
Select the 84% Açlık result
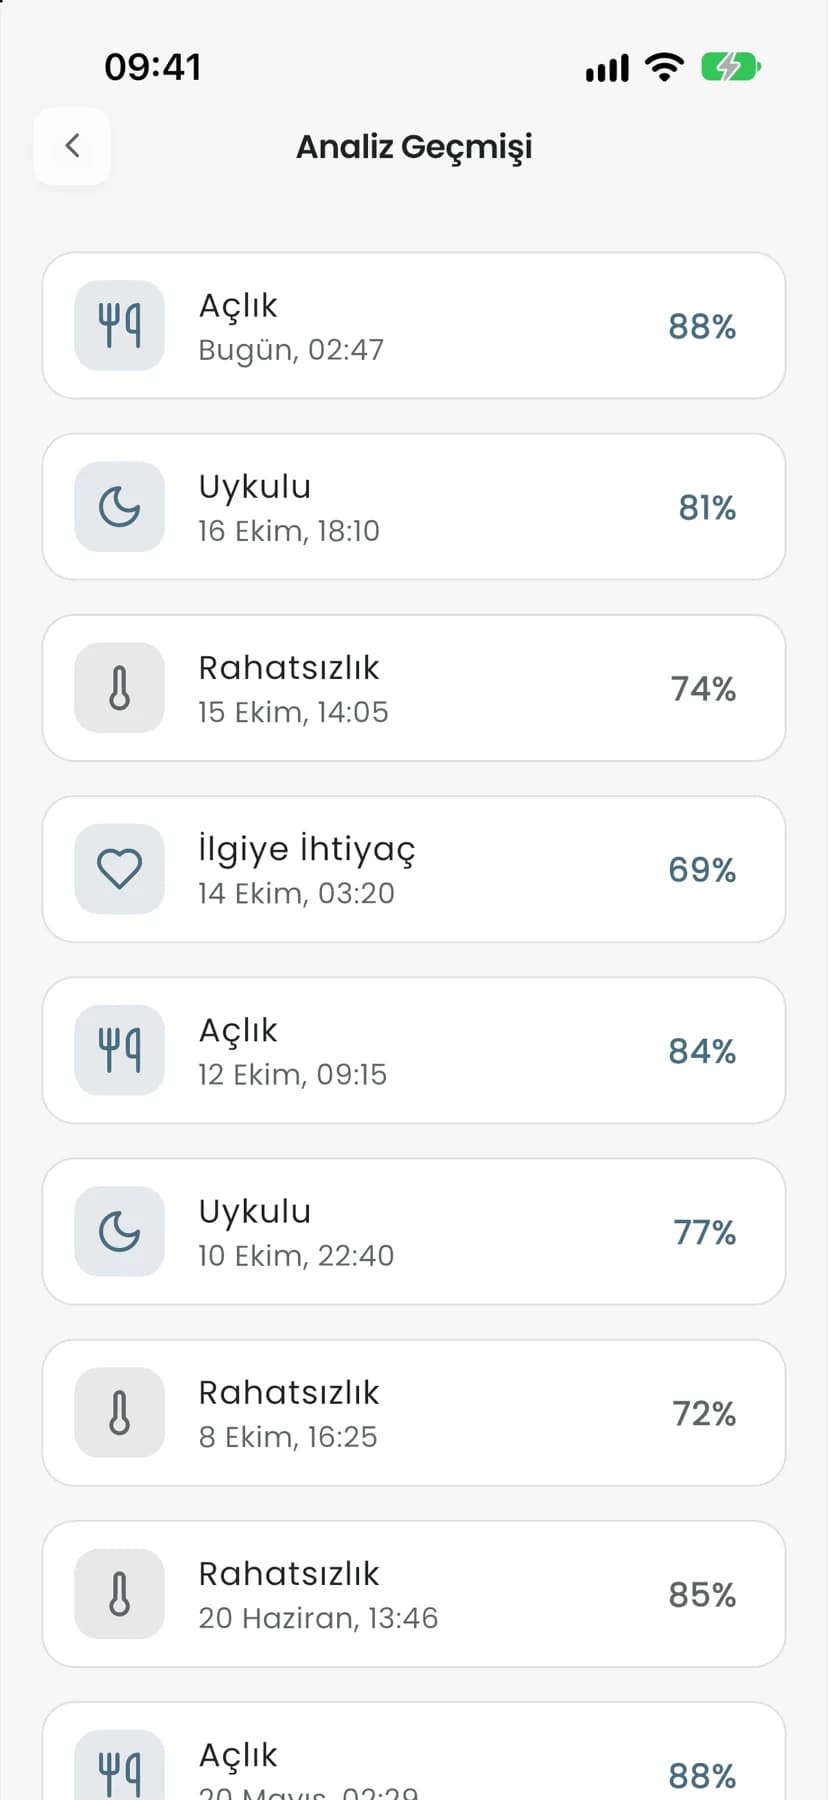[x=414, y=1050]
